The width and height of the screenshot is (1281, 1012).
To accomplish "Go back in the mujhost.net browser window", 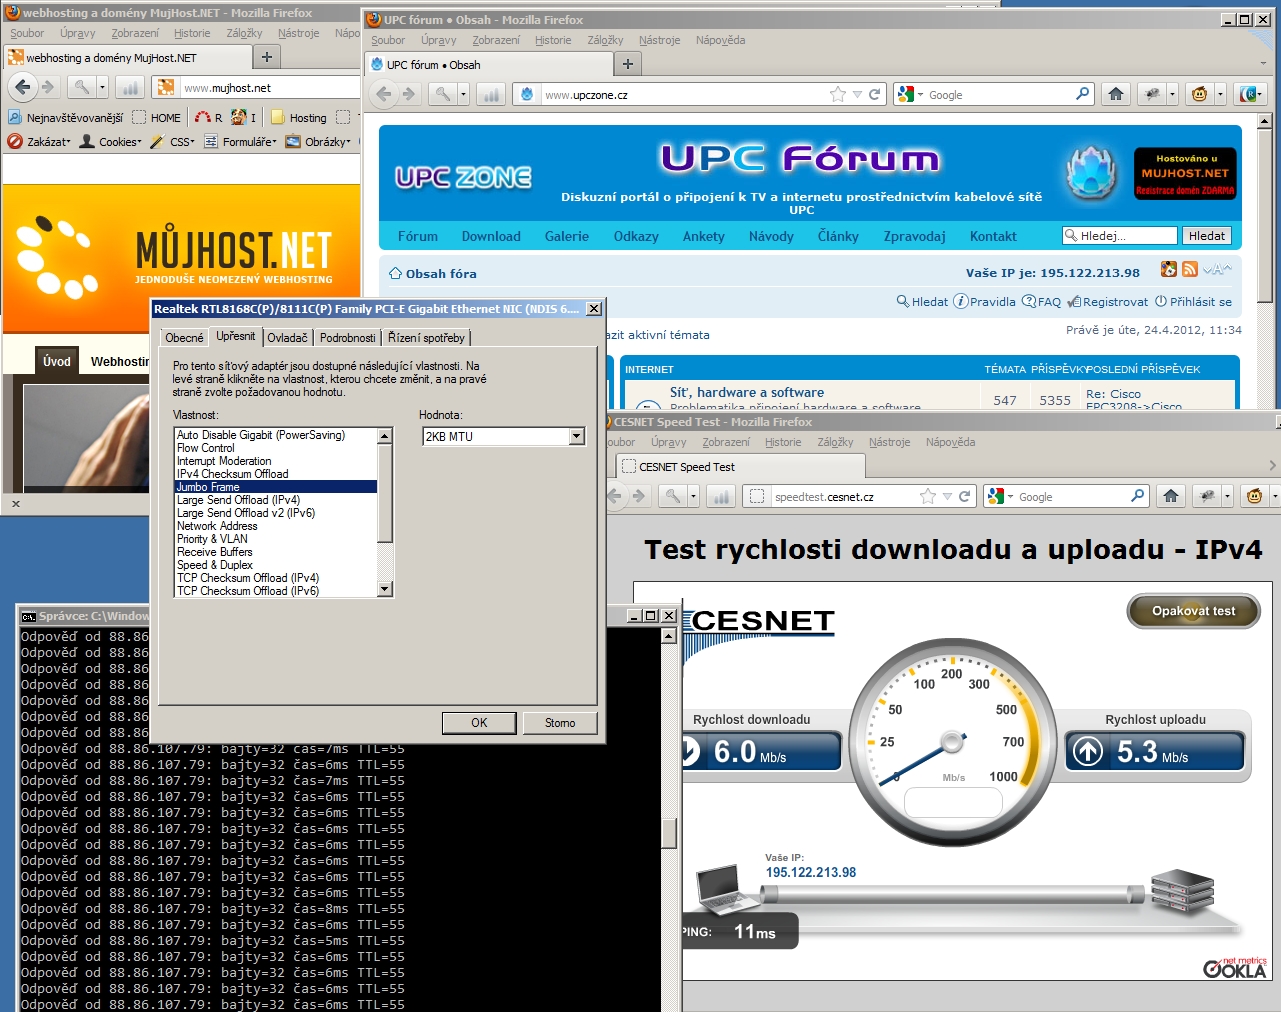I will pos(22,88).
